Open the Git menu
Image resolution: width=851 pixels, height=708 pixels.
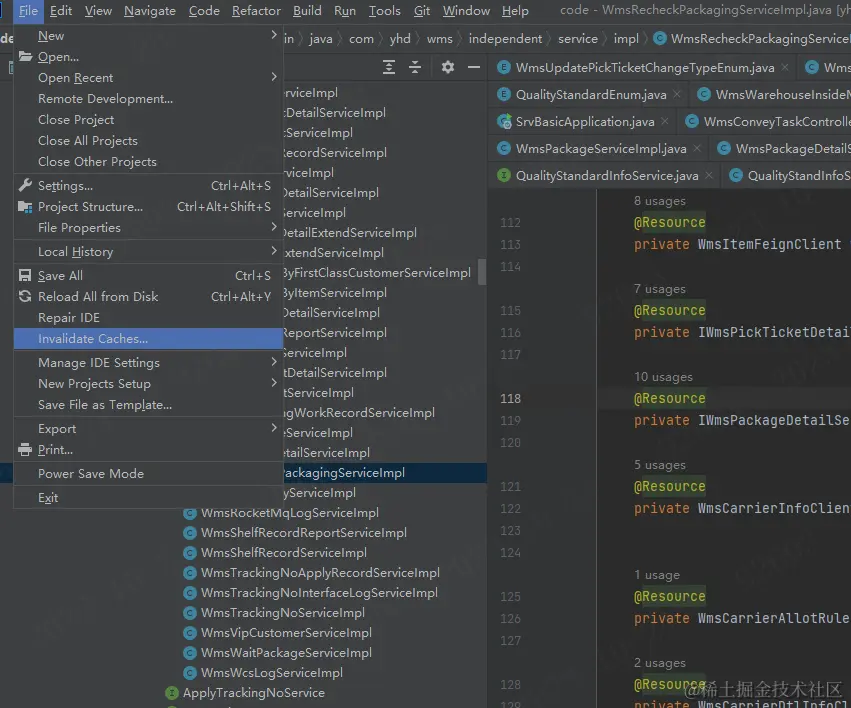422,11
